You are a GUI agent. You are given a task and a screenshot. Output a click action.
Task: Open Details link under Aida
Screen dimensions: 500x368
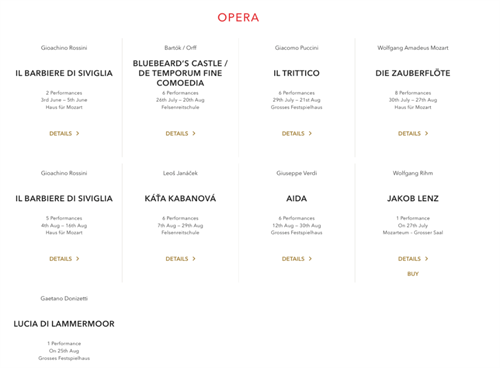pos(297,259)
